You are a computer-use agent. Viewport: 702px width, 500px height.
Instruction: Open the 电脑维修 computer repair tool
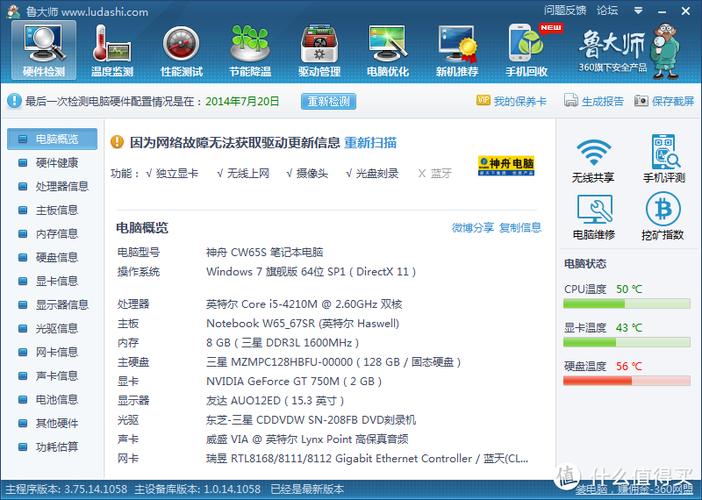pos(594,217)
